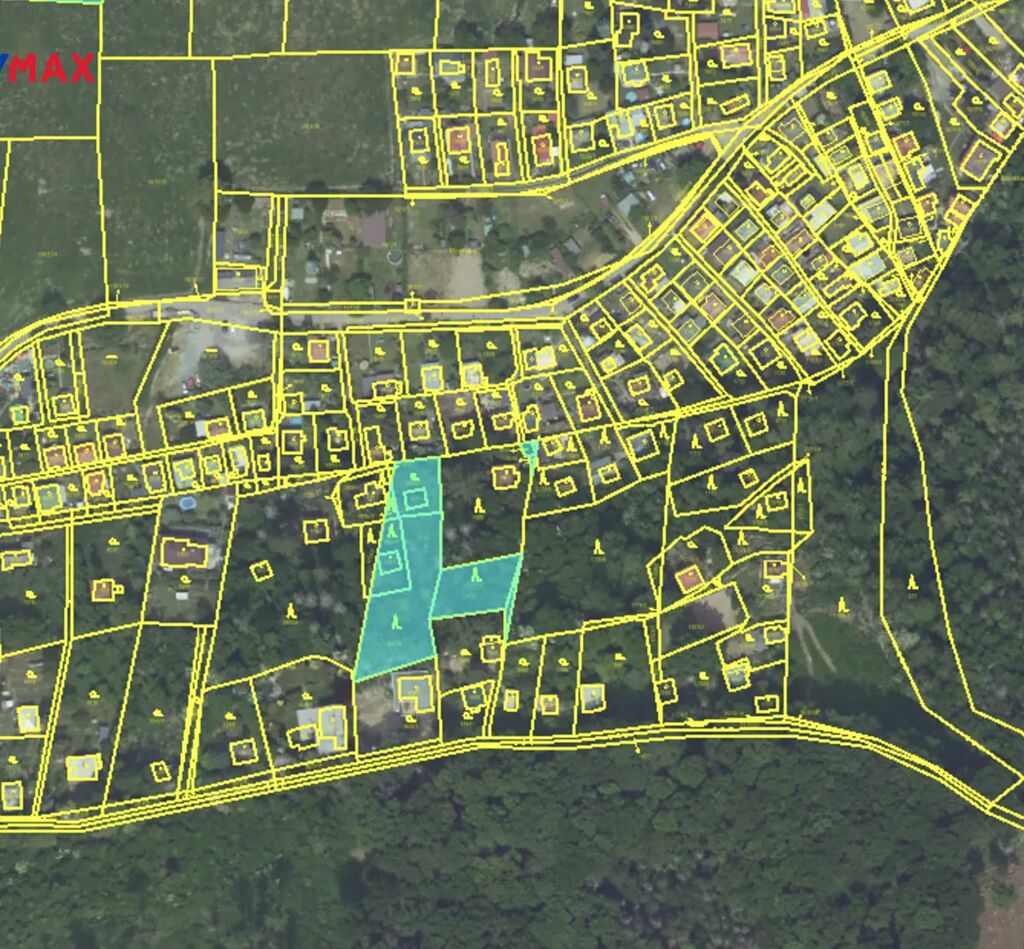Viewport: 1024px width, 949px height.
Task: Click the RE/MAX logo watermark
Action: (x=48, y=68)
